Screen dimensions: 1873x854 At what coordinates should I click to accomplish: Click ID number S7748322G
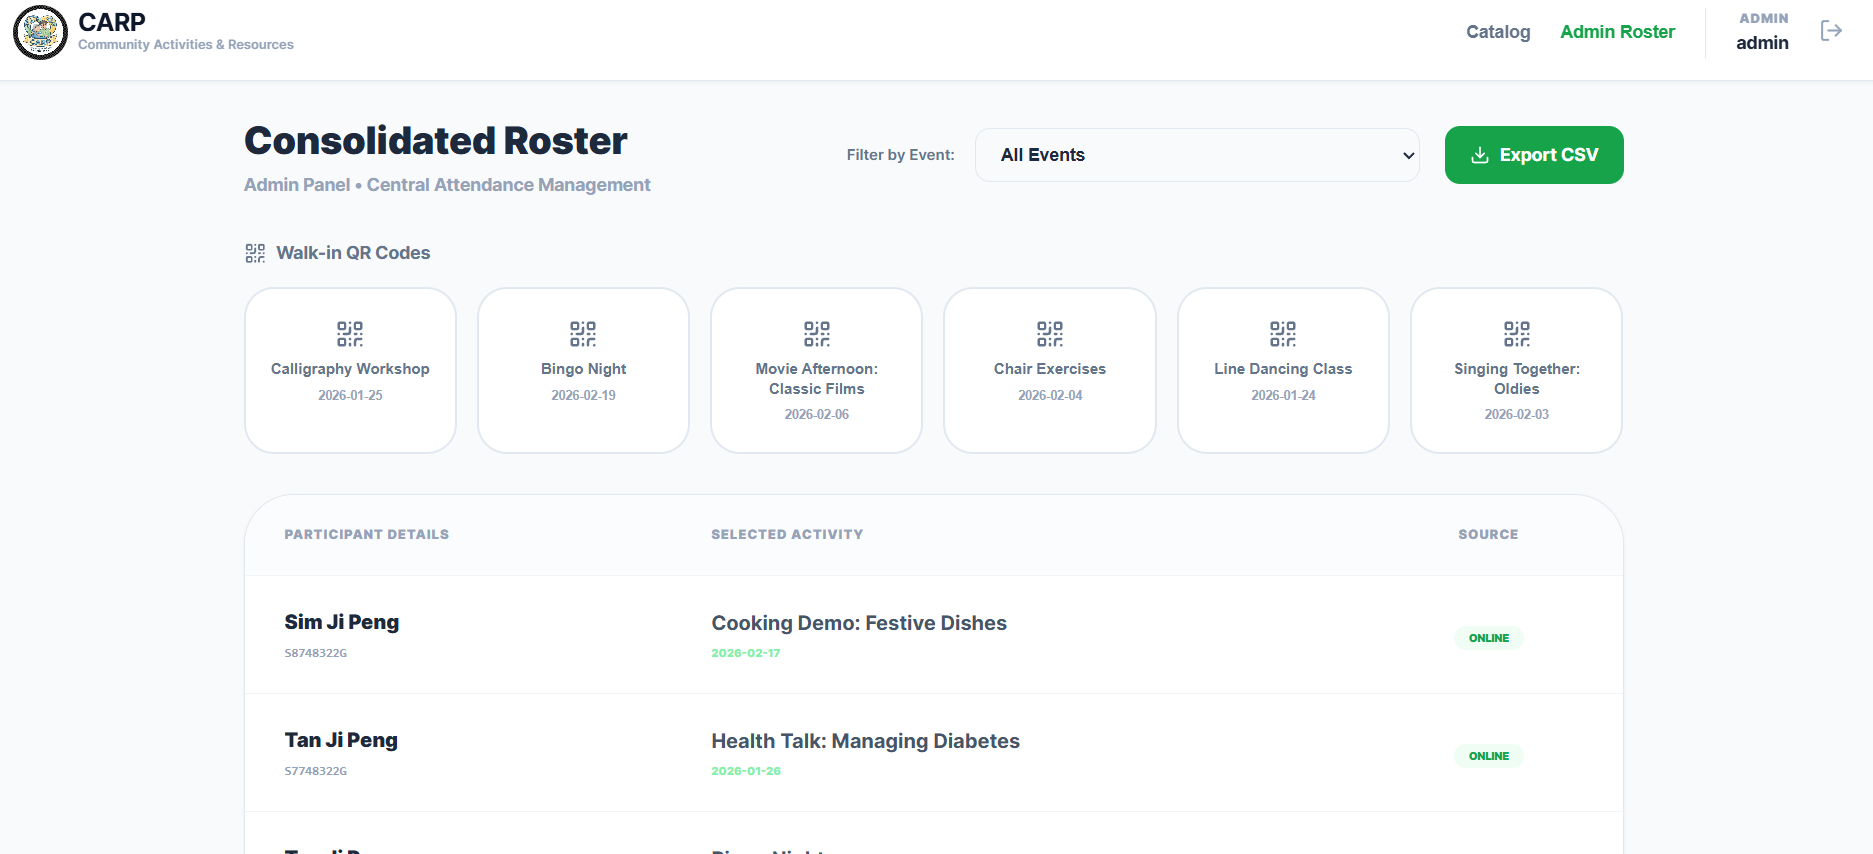point(316,771)
